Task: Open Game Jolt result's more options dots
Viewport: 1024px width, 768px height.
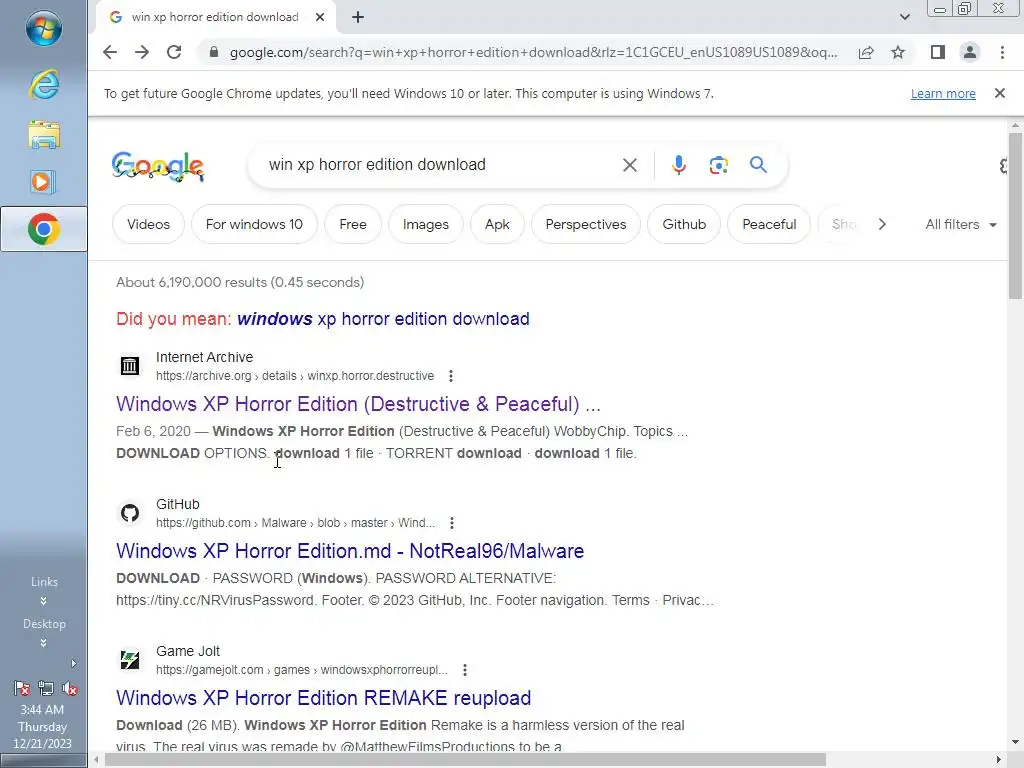Action: tap(465, 669)
